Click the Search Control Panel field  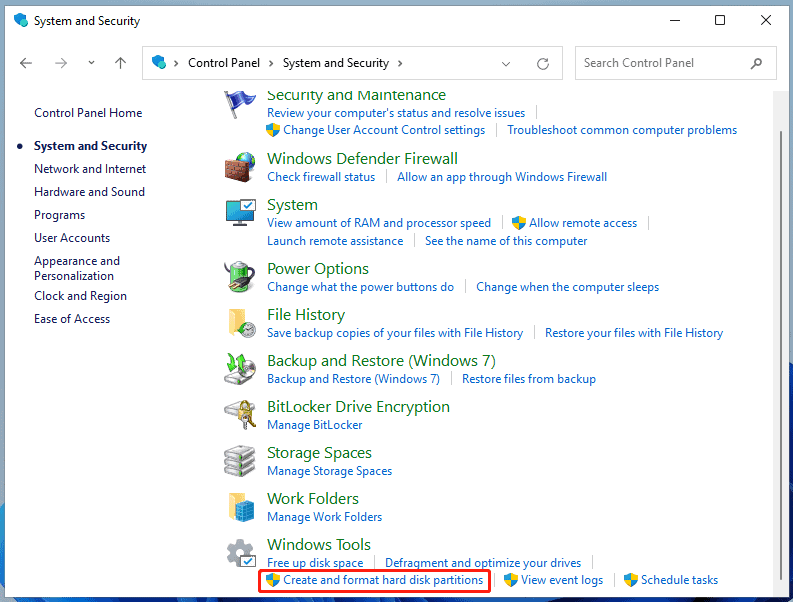pos(663,63)
